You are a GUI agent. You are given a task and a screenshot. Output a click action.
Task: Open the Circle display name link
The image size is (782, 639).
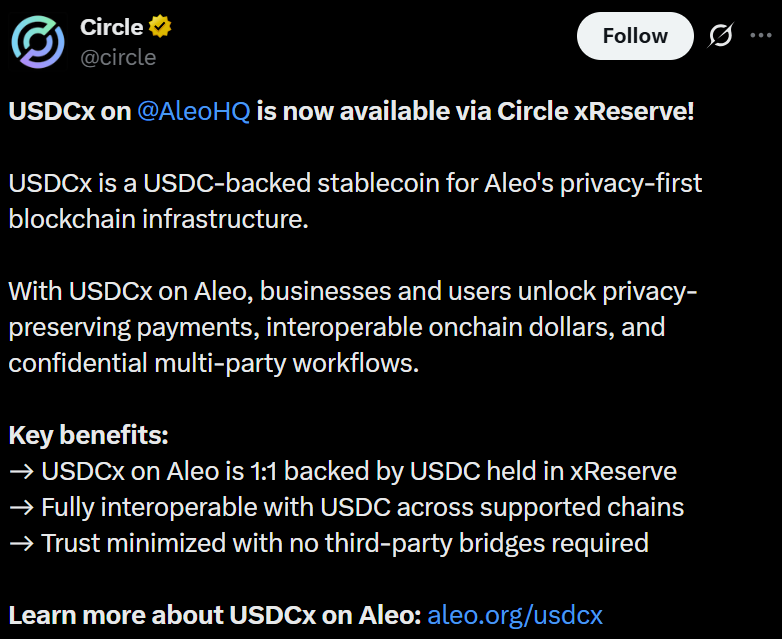(111, 28)
